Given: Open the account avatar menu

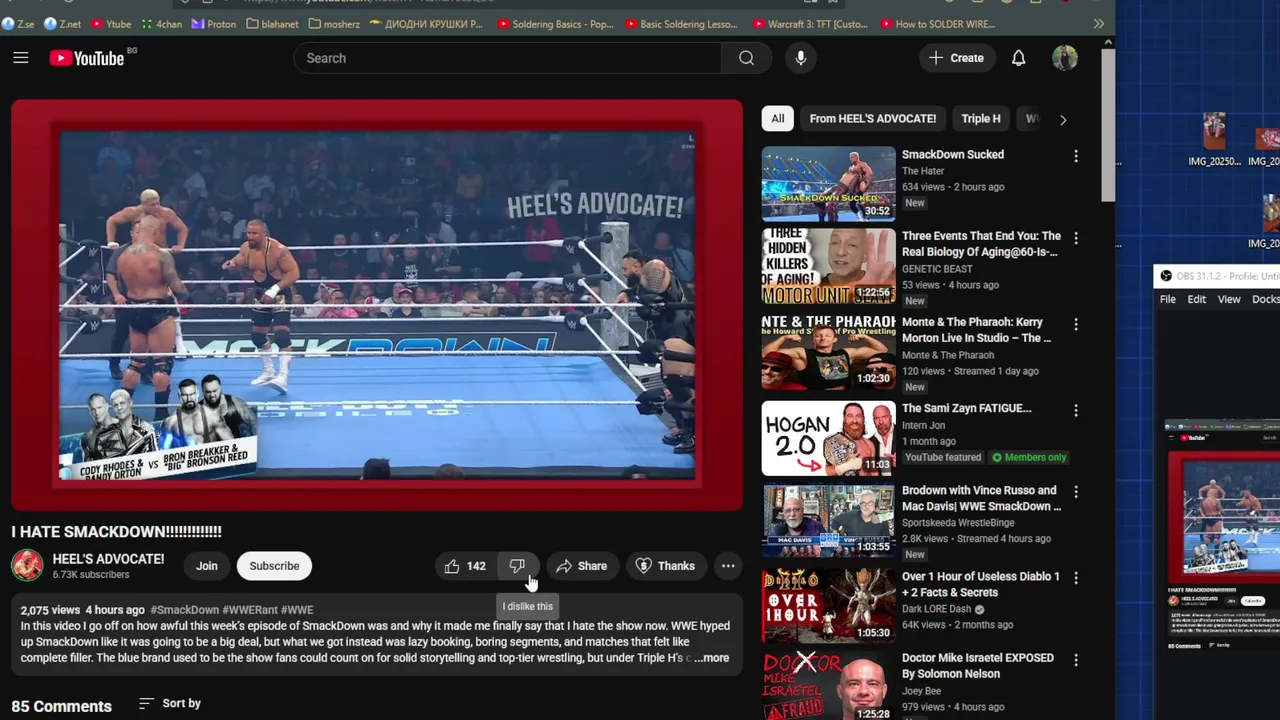Looking at the screenshot, I should (x=1064, y=58).
